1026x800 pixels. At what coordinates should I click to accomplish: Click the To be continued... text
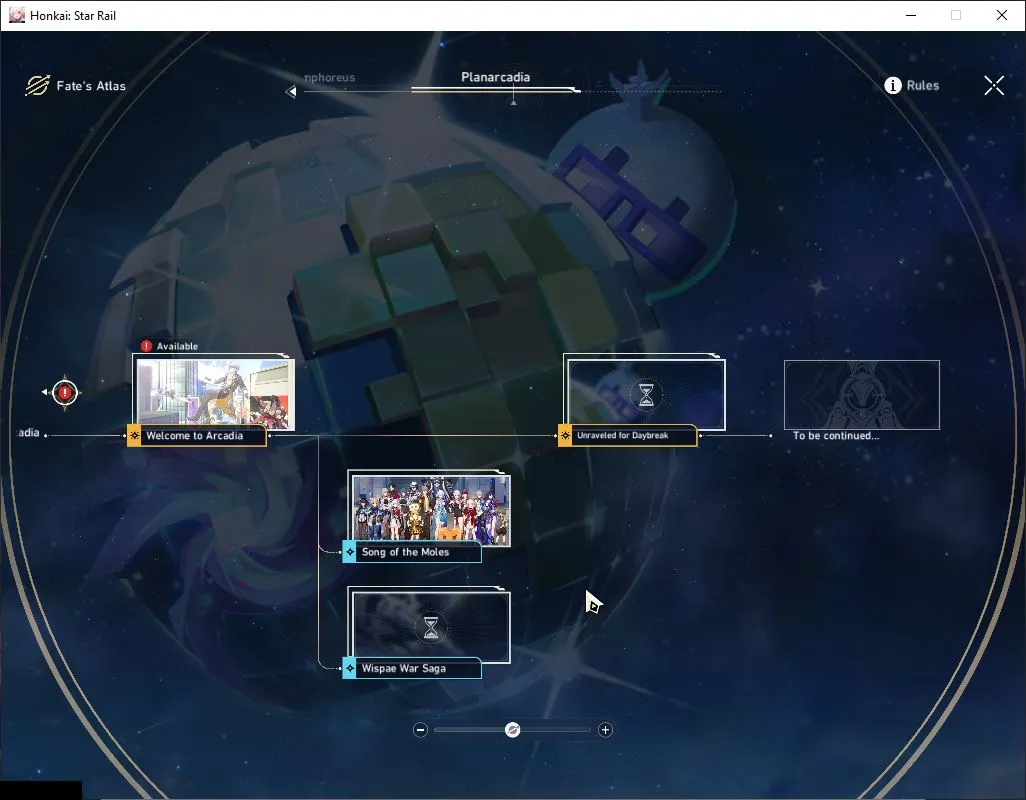[836, 436]
